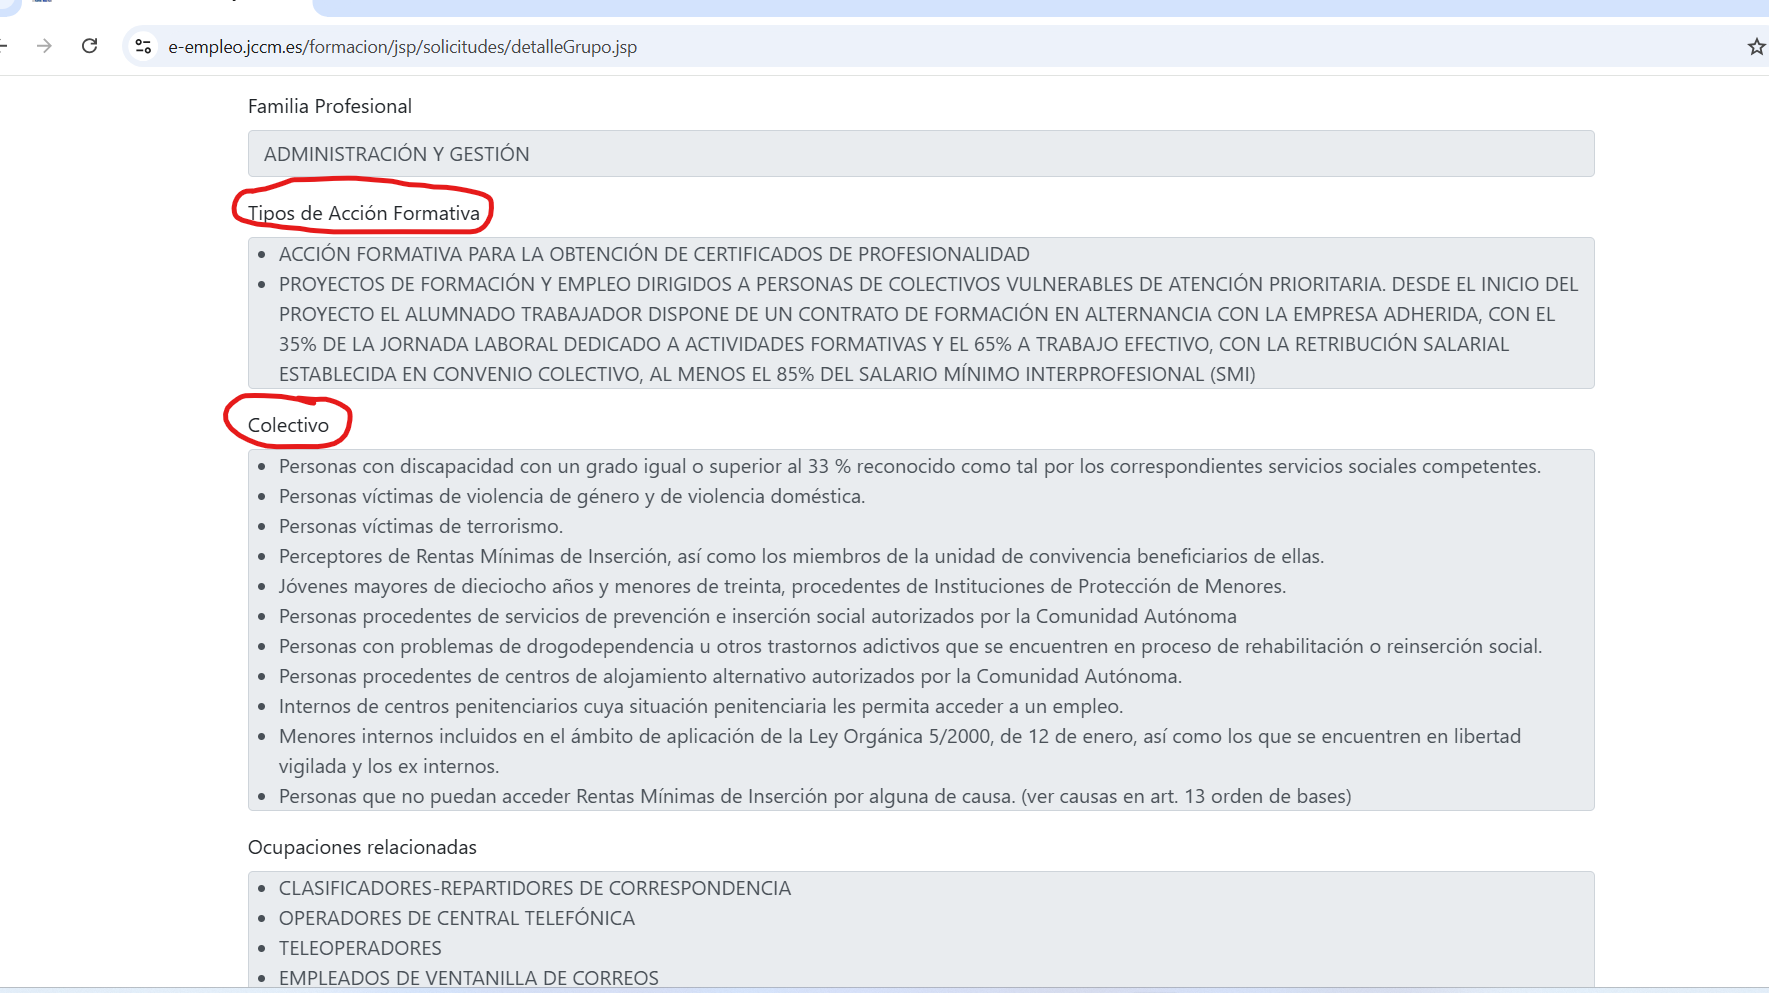Click 'Personas víctimas de violencia de género' item
Image resolution: width=1769 pixels, height=993 pixels.
coord(572,496)
